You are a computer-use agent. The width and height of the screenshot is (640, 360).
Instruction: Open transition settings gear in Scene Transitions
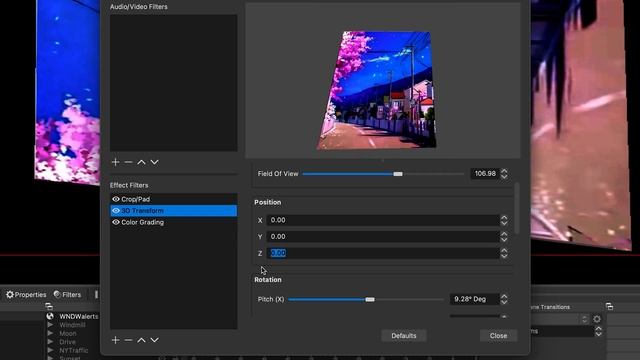tap(597, 319)
